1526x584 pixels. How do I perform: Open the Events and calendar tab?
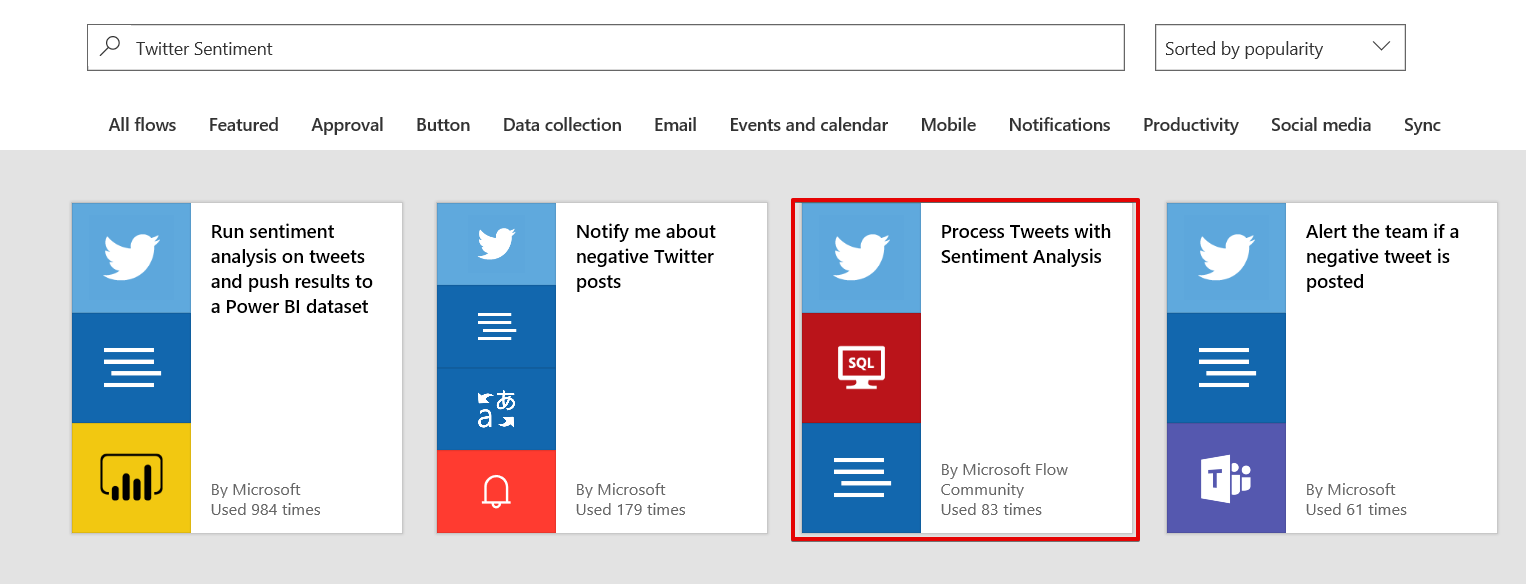pyautogui.click(x=808, y=125)
